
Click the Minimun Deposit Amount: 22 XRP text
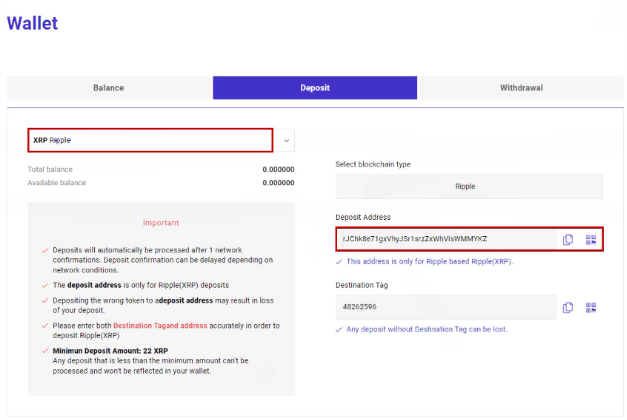pyautogui.click(x=110, y=351)
